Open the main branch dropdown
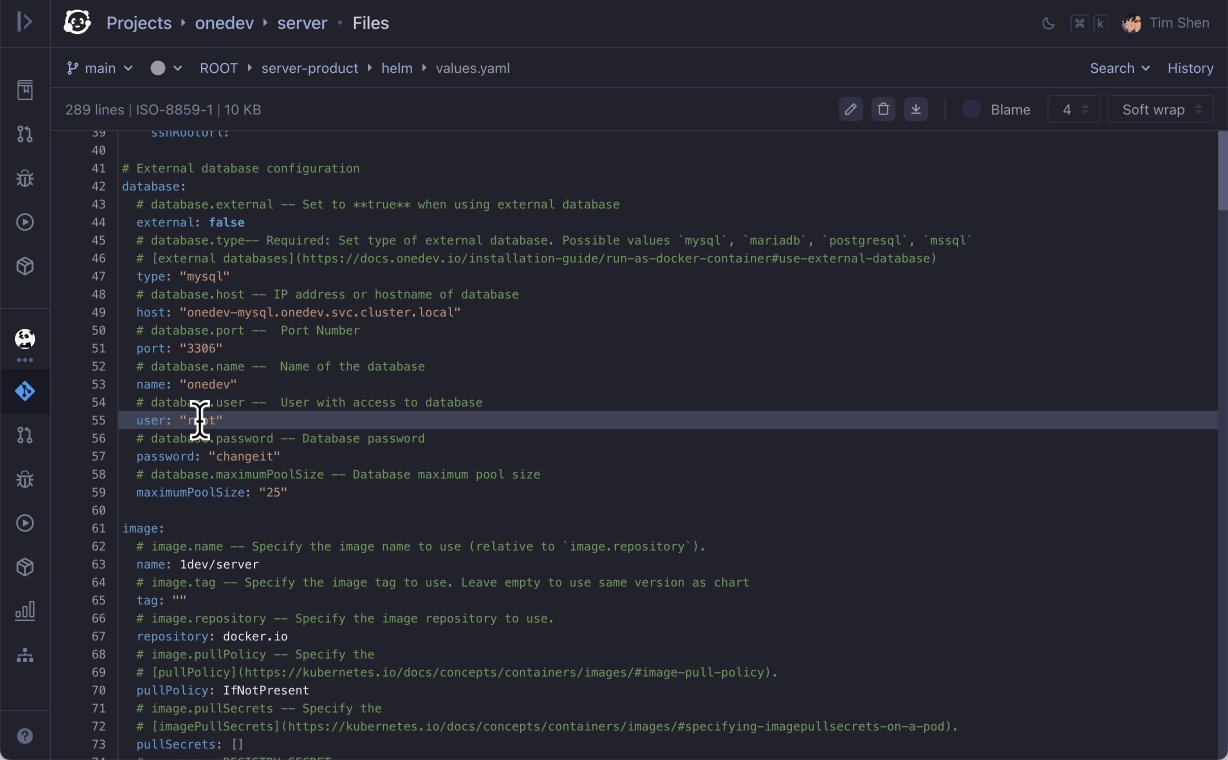The width and height of the screenshot is (1228, 760). [99, 68]
